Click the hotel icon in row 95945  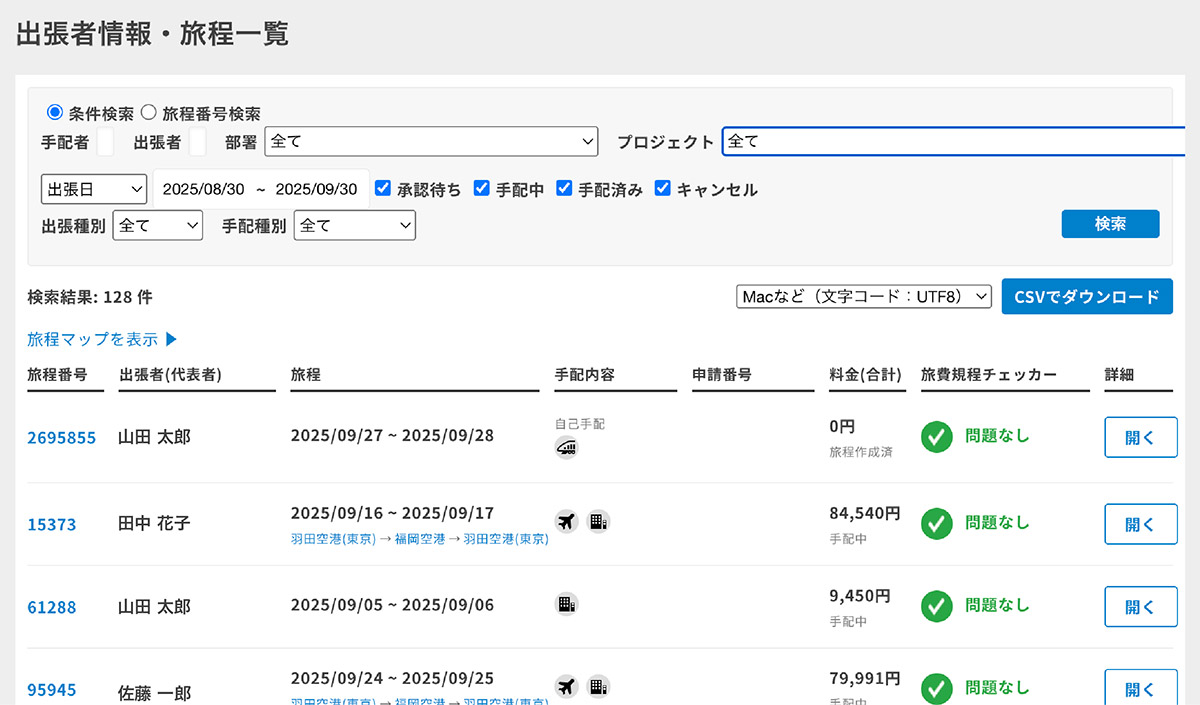(598, 687)
